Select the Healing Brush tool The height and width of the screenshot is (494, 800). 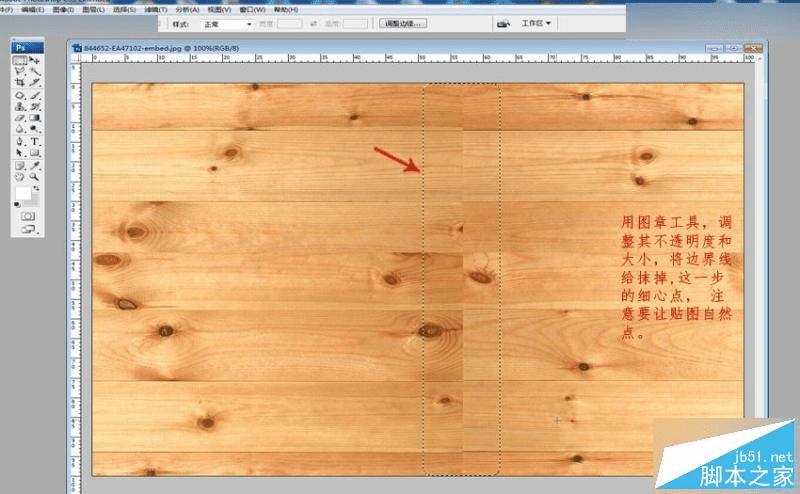tap(20, 95)
